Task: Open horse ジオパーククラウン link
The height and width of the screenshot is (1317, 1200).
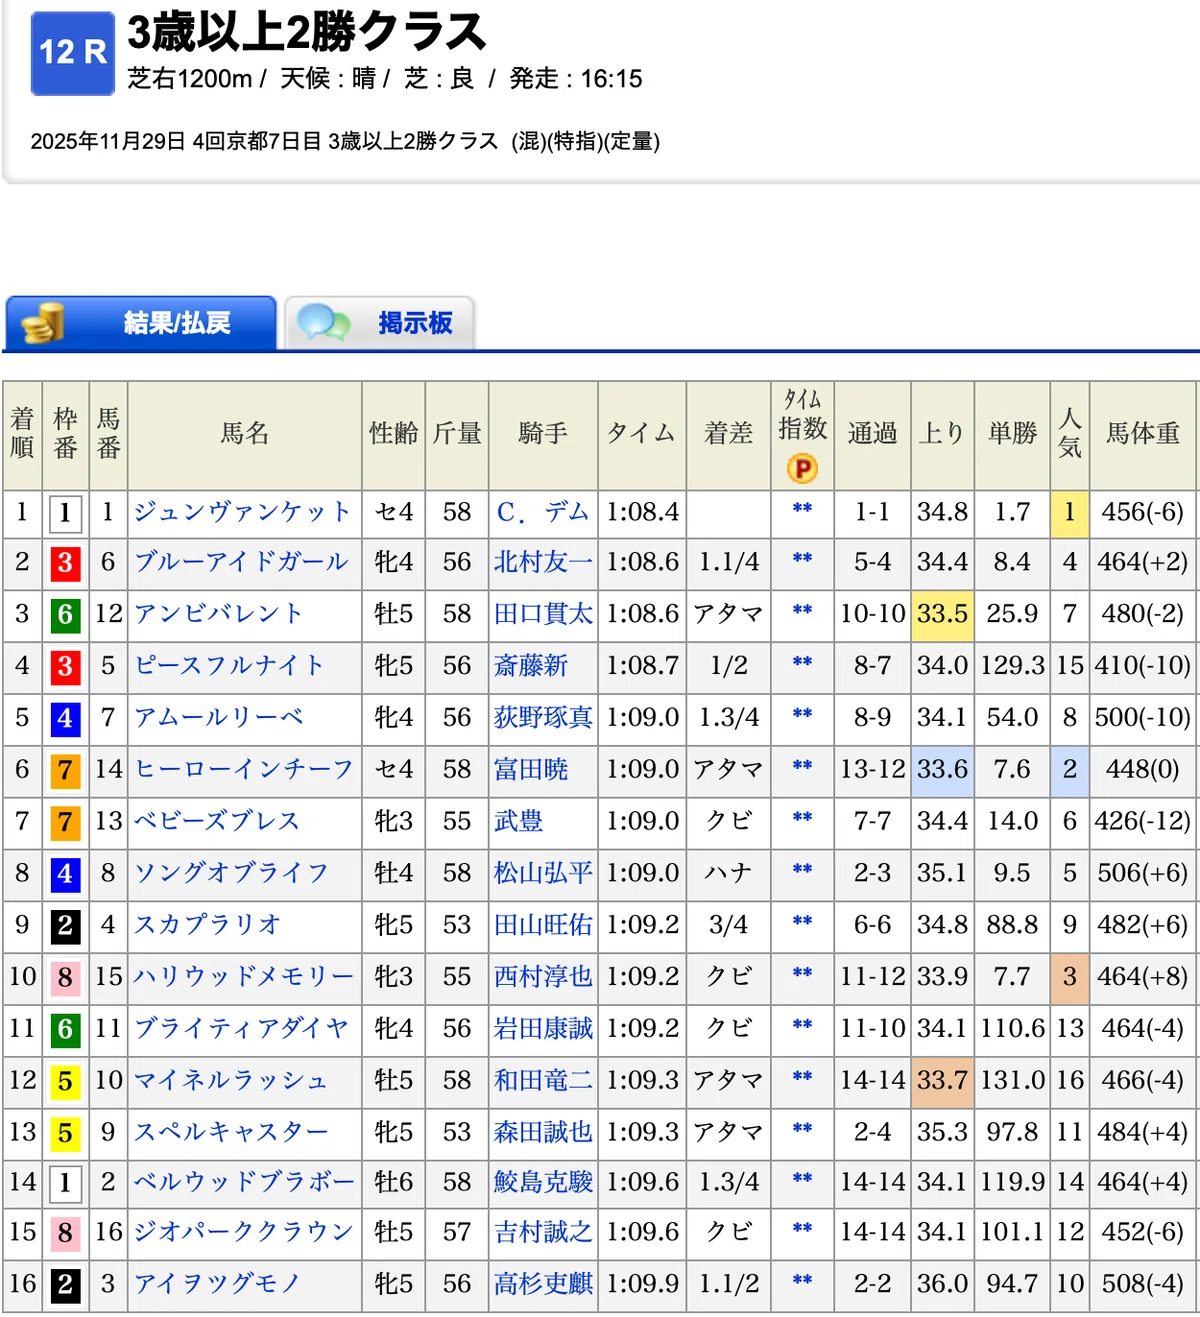Action: tap(243, 1232)
